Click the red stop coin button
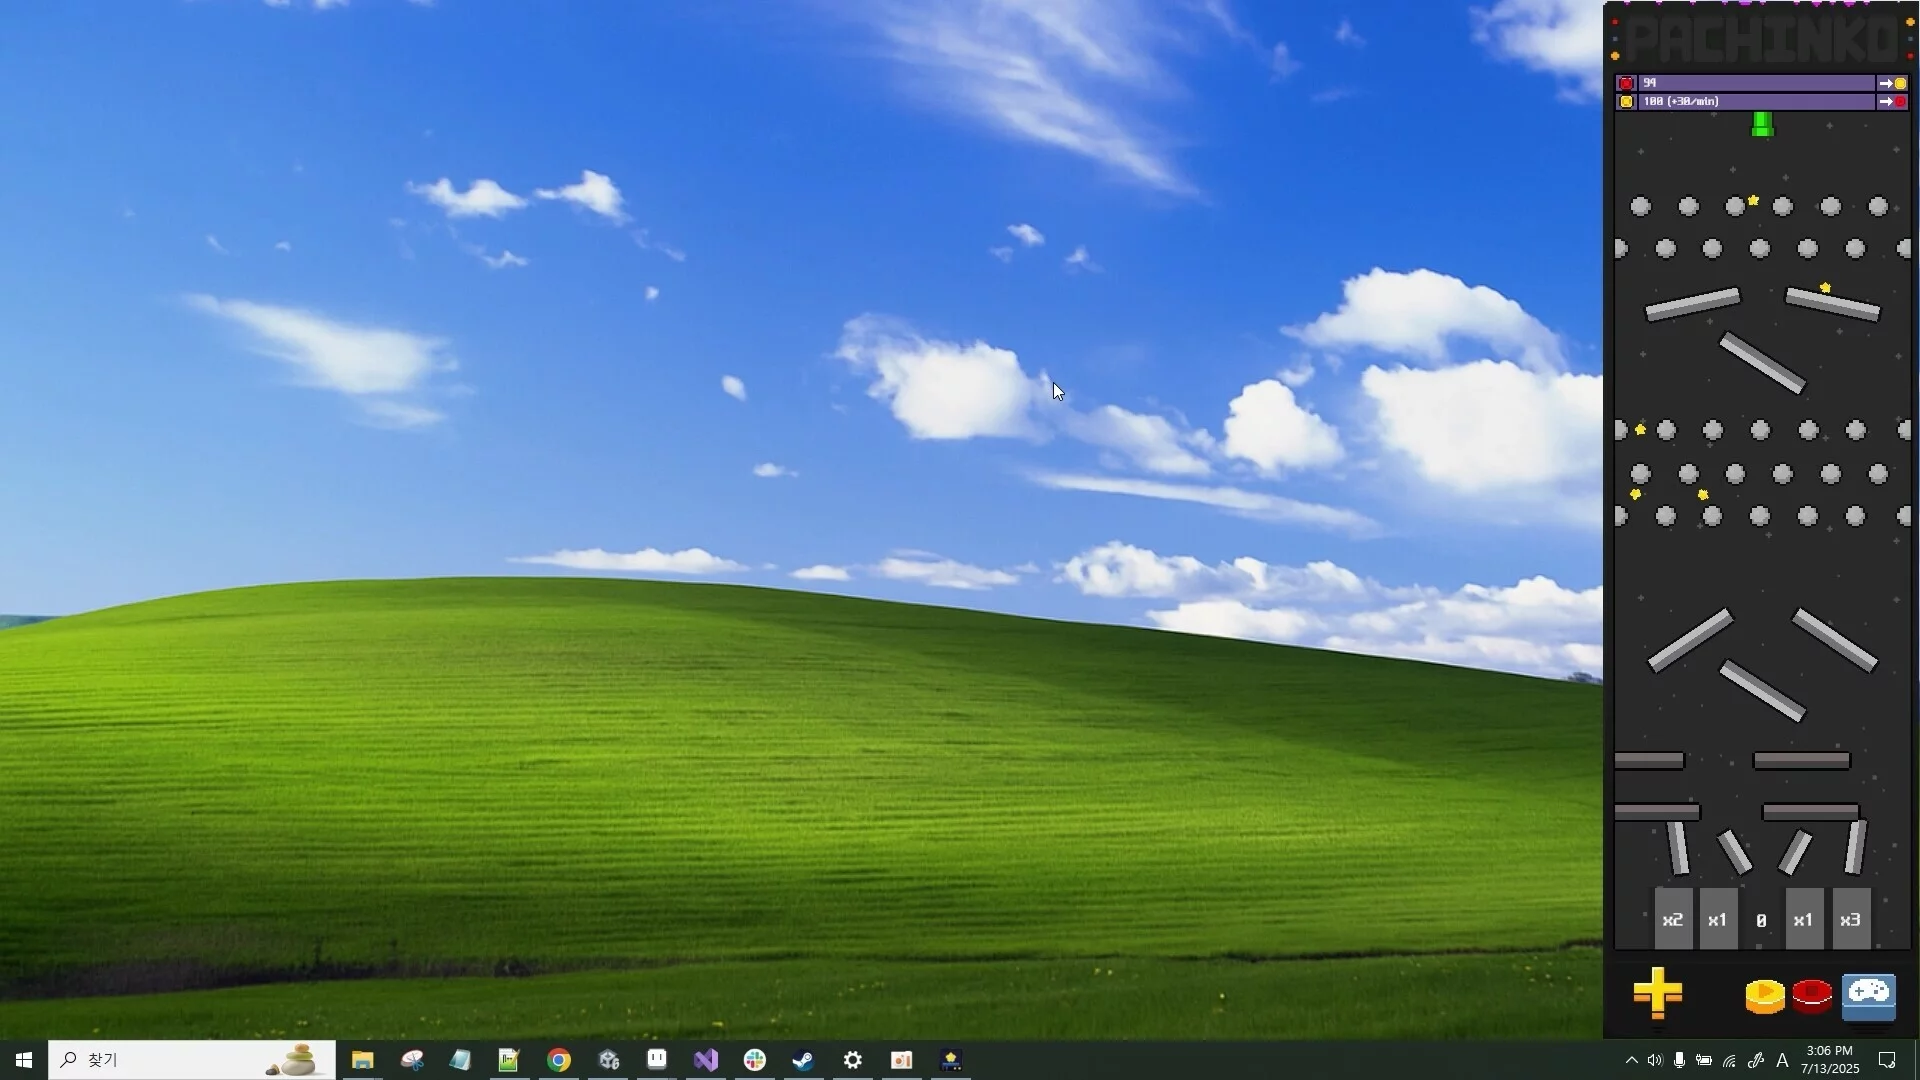The image size is (1920, 1080). (x=1812, y=996)
